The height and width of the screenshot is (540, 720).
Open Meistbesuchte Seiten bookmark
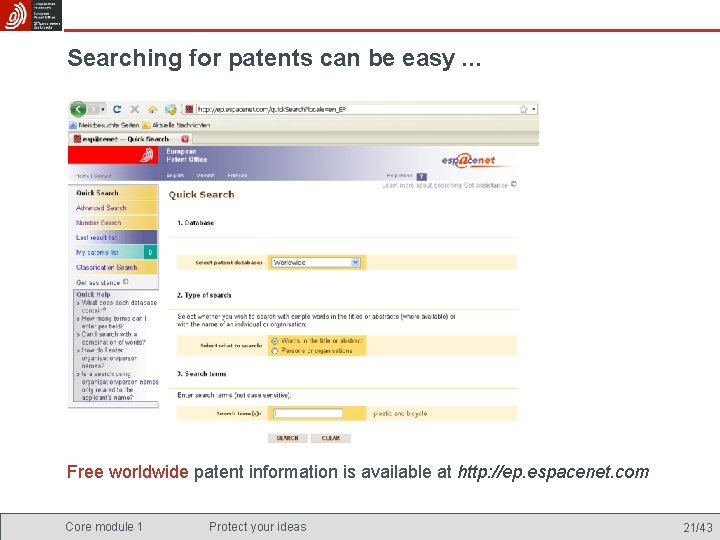click(104, 125)
